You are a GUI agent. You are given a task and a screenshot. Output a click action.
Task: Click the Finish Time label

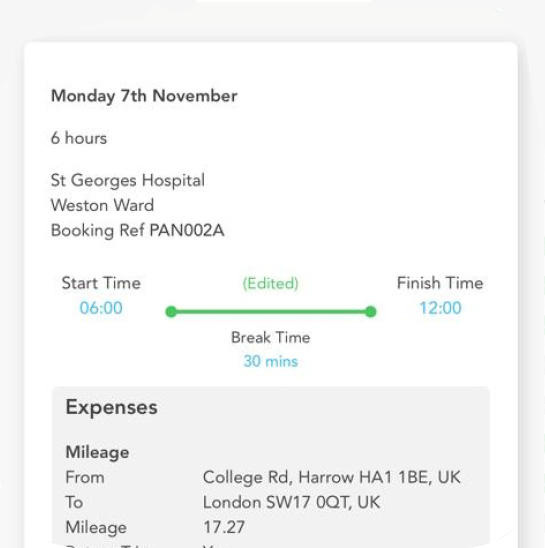click(440, 283)
